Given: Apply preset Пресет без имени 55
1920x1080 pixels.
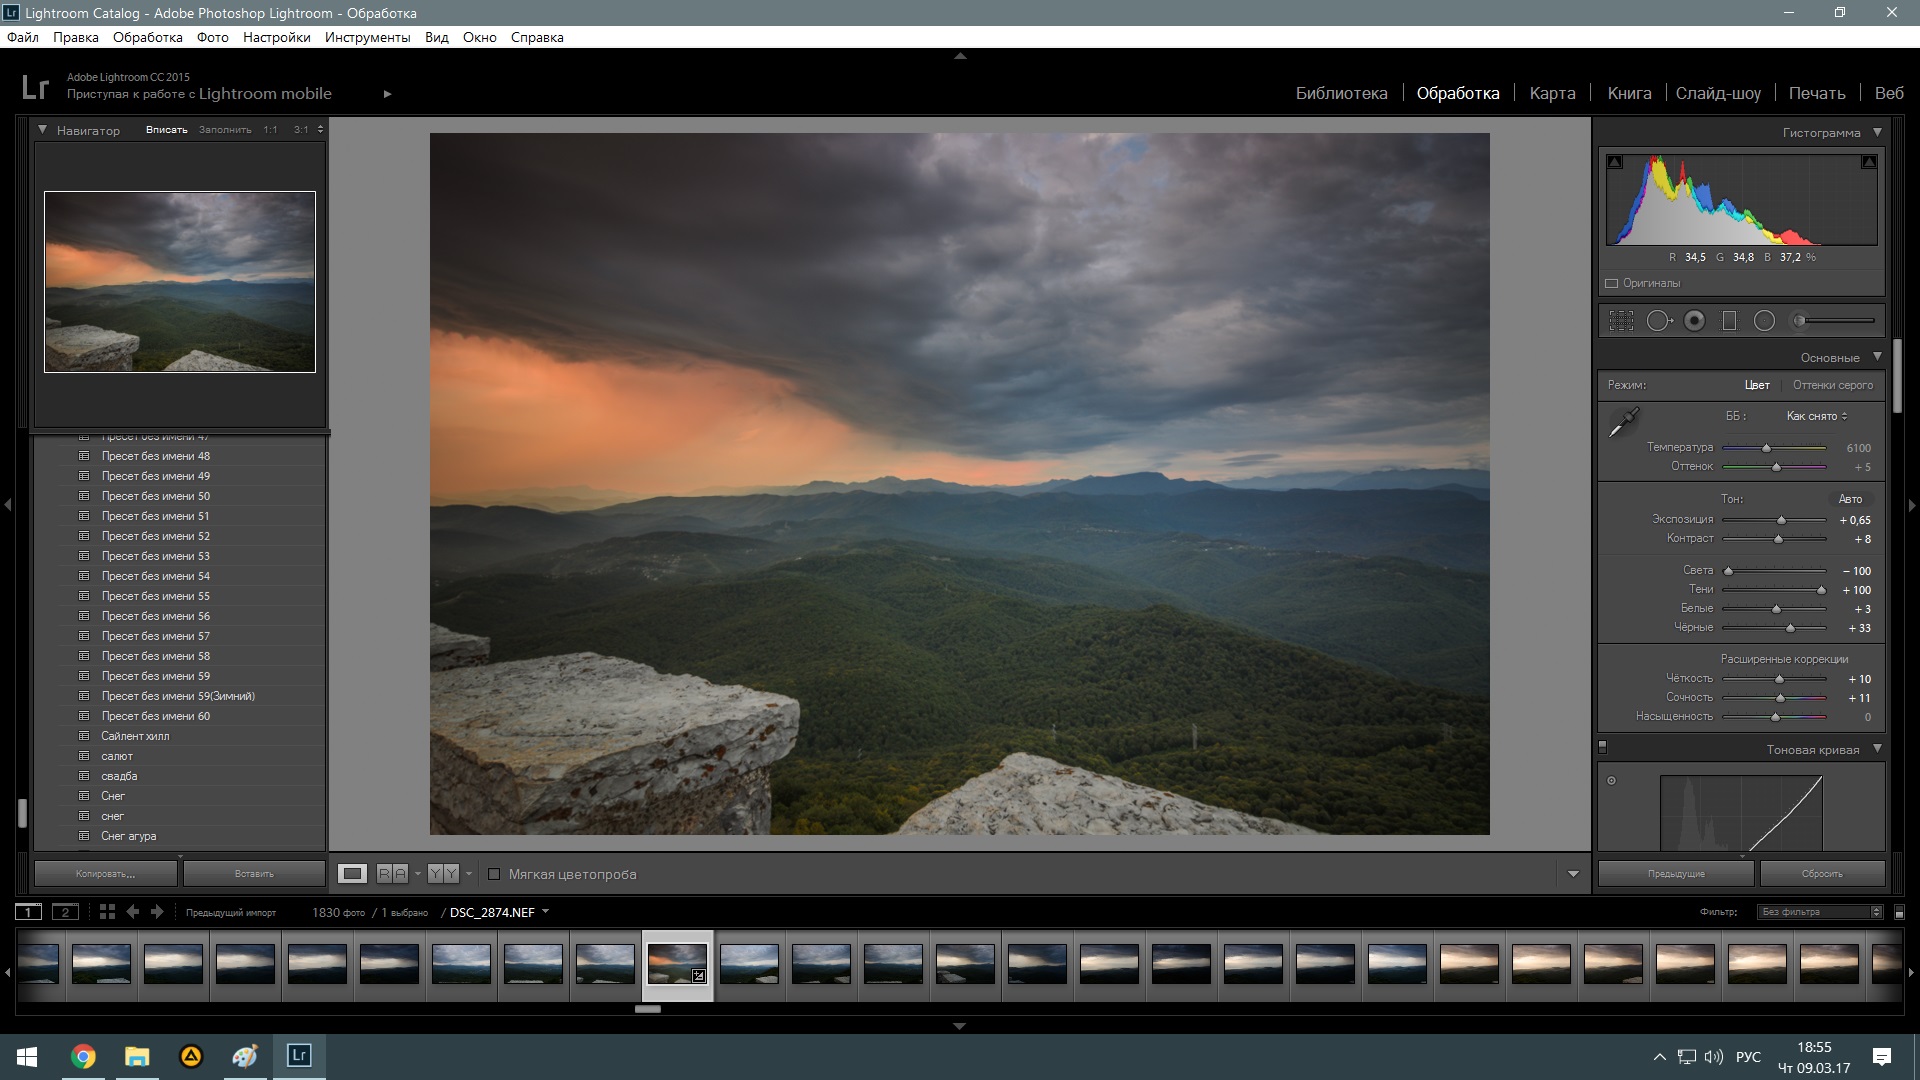Looking at the screenshot, I should coord(155,596).
